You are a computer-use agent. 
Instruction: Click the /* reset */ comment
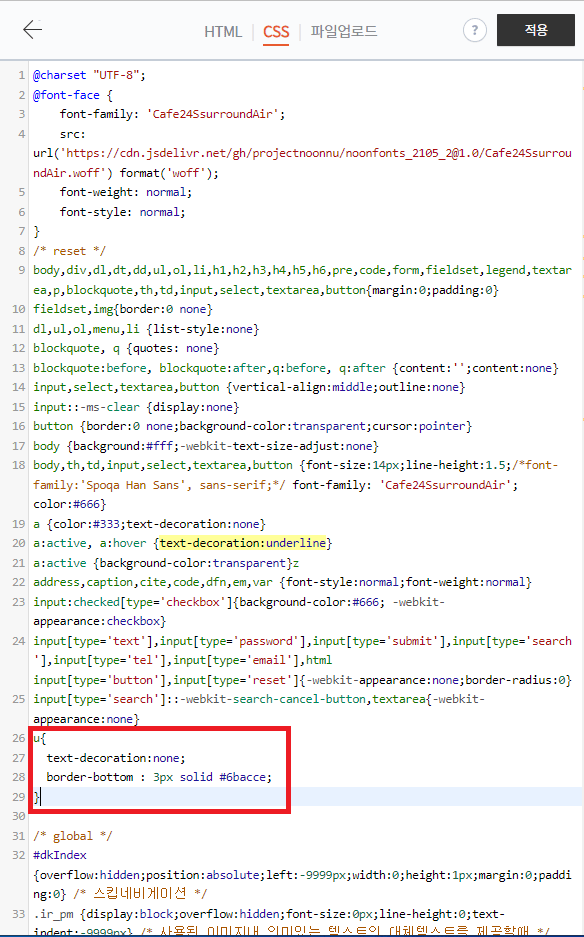[x=69, y=251]
